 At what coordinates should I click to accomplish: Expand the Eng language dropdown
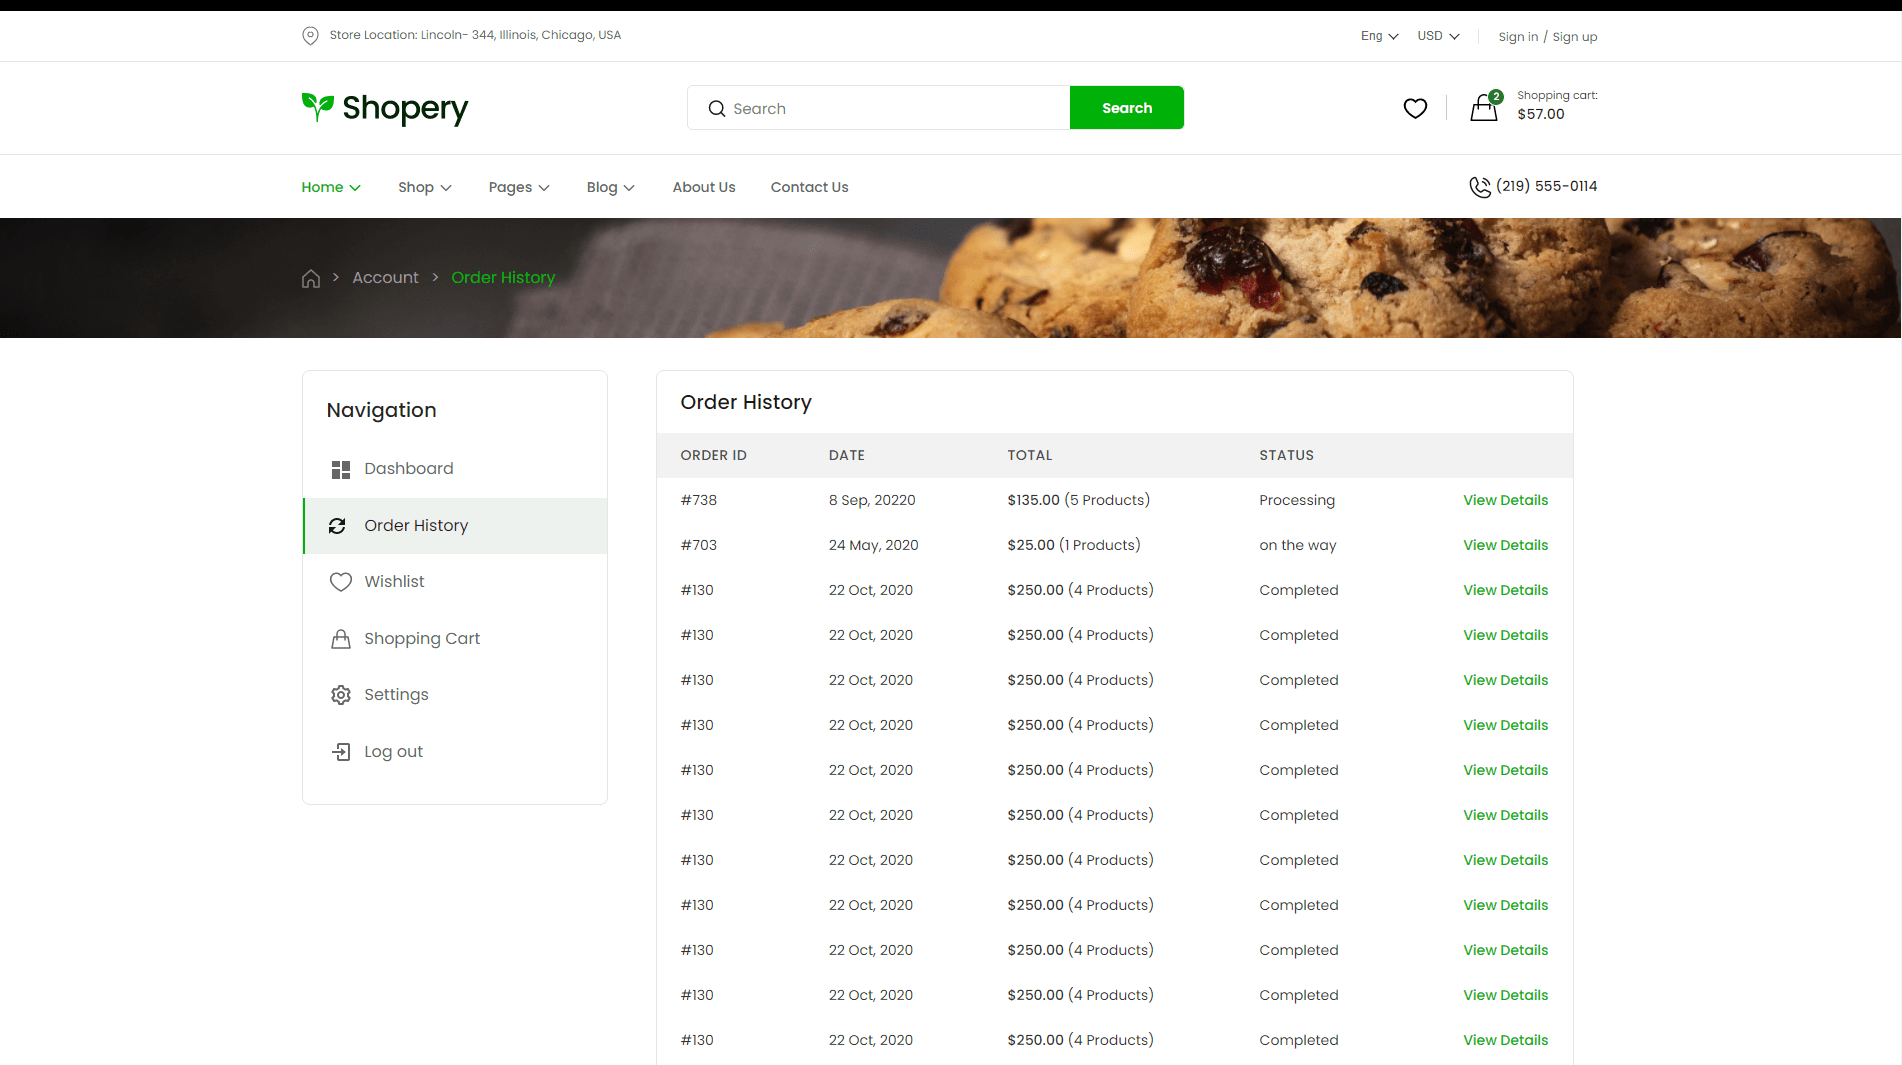[1379, 36]
